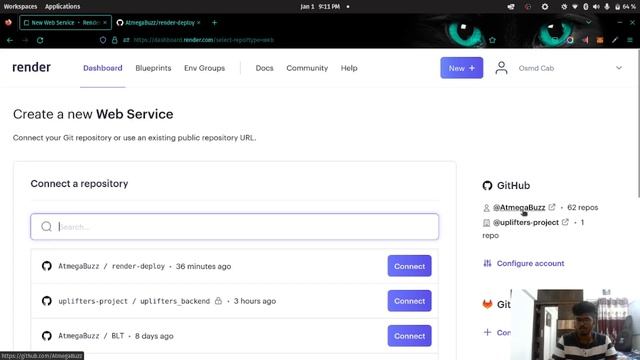
Task: Click the GitHub logo in sidebar heading
Action: (x=487, y=186)
